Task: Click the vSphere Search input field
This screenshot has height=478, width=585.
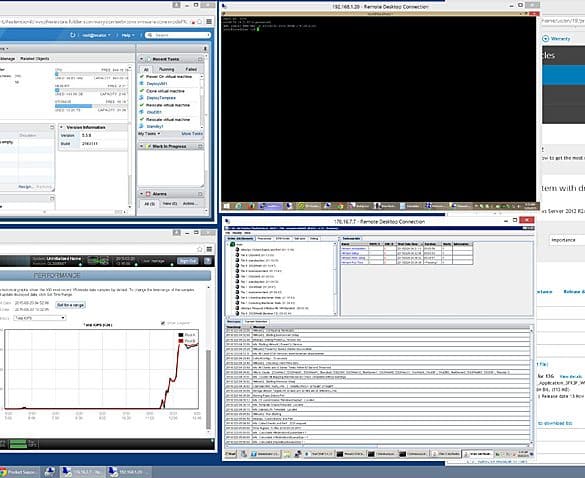Action: [178, 35]
